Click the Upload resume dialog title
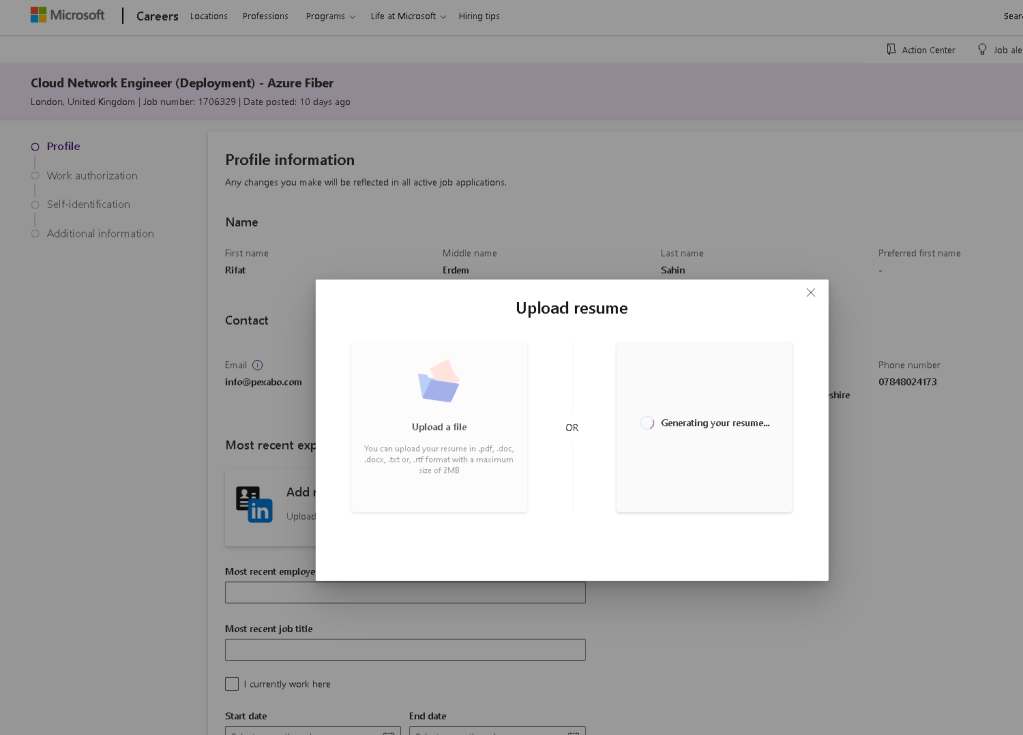This screenshot has width=1023, height=735. tap(572, 308)
